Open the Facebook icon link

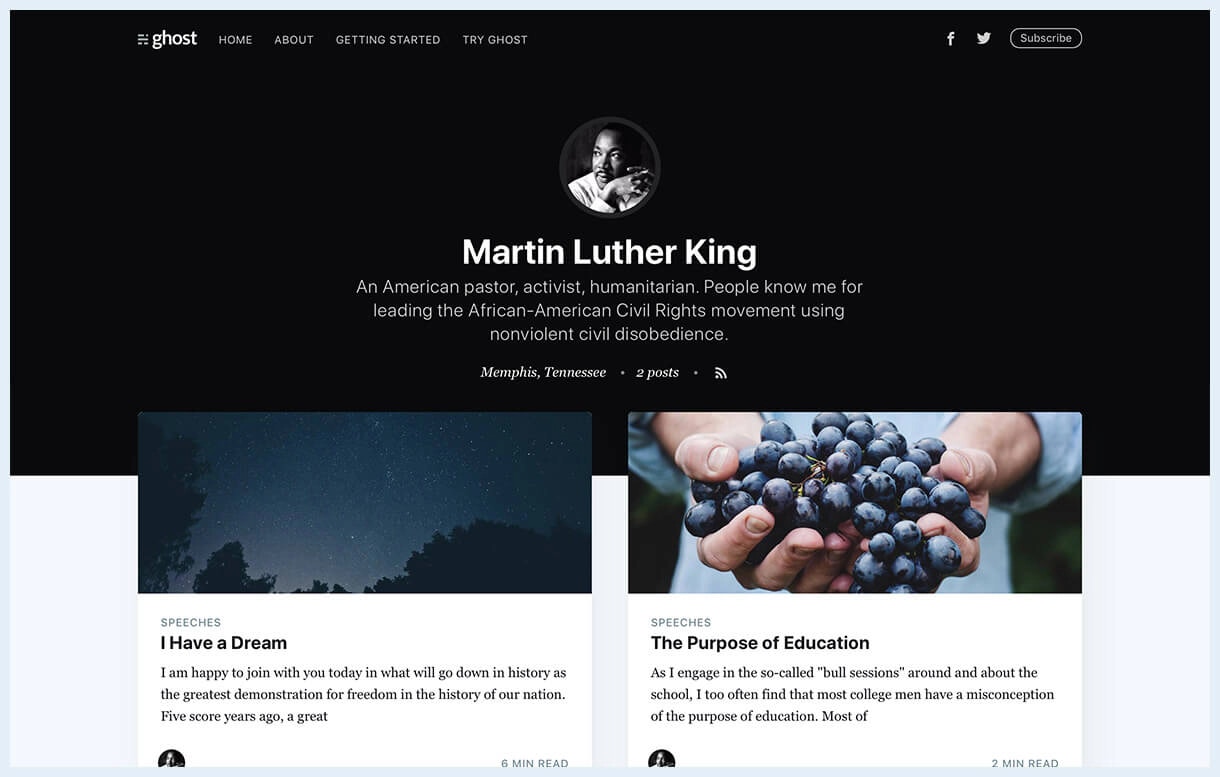pos(951,39)
